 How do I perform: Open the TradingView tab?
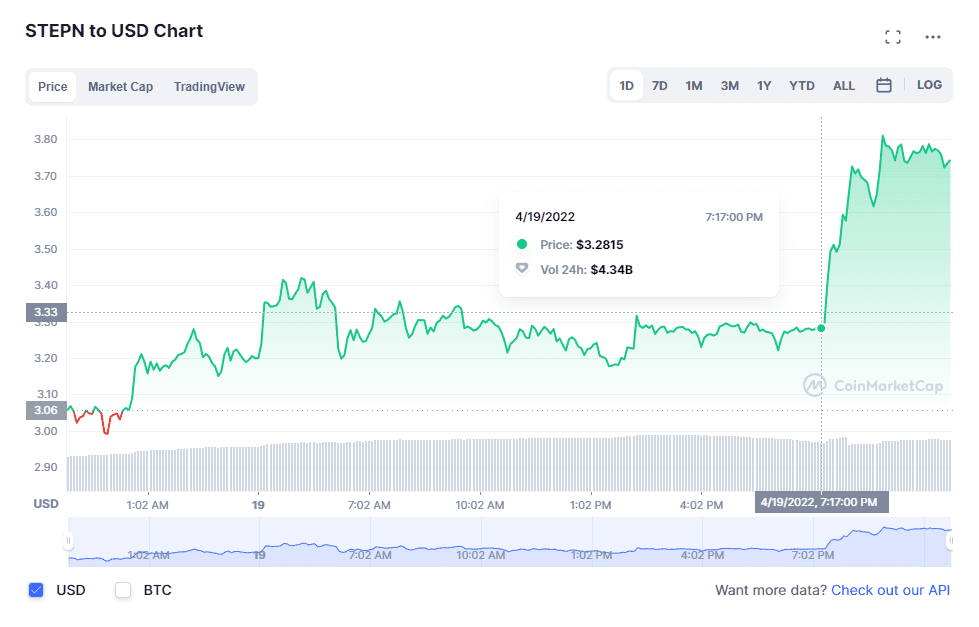[209, 87]
